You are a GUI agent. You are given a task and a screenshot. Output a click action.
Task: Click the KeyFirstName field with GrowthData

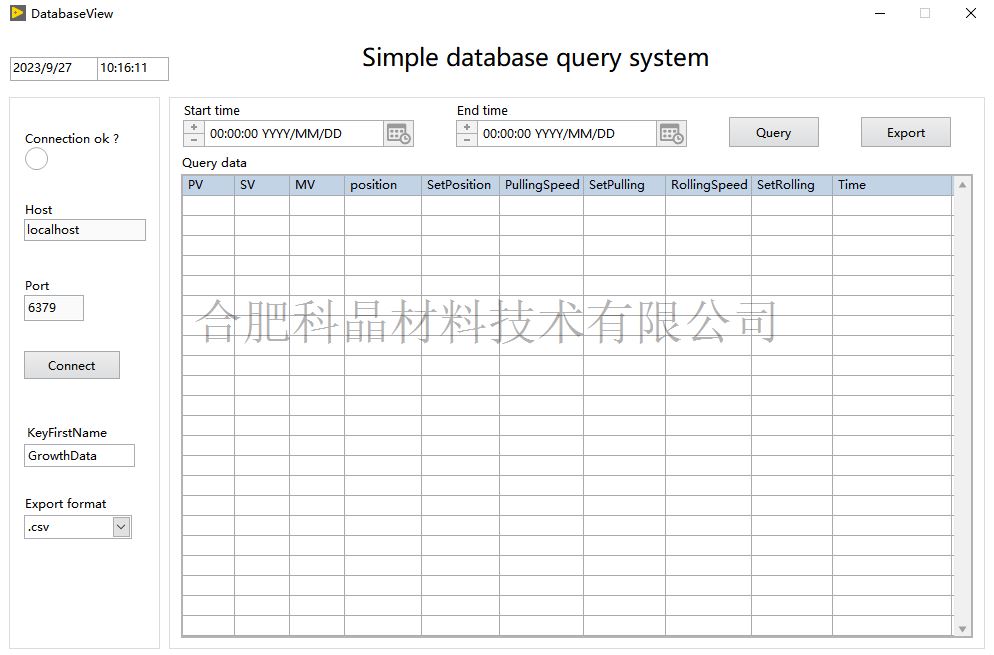click(80, 456)
